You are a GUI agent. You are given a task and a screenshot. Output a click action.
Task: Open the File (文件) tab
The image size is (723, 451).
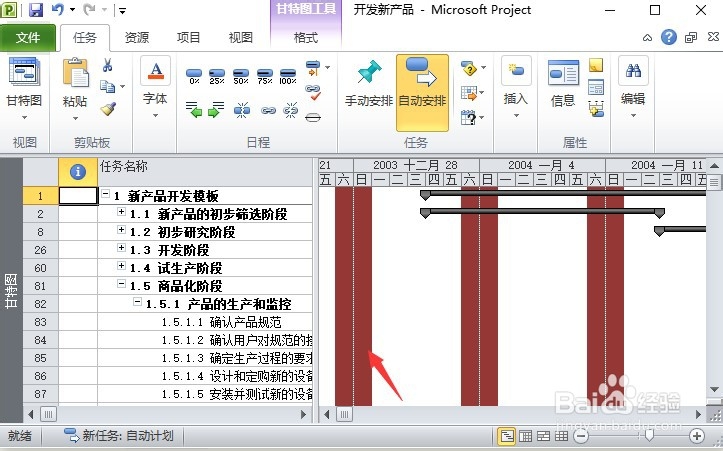coord(28,38)
